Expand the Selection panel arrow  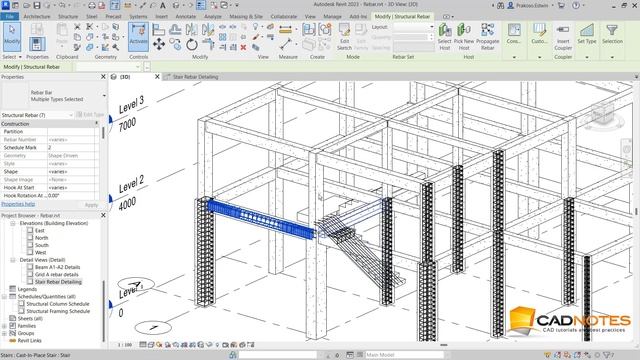click(x=612, y=57)
